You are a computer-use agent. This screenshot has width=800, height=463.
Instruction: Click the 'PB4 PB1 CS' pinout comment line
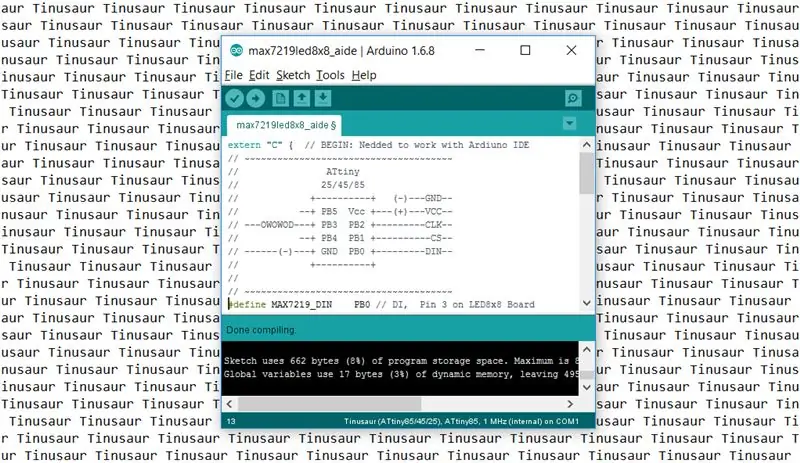340,238
